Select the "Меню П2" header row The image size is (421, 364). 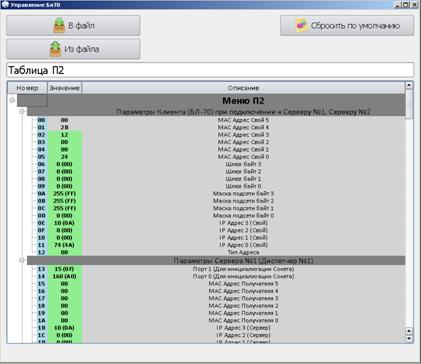211,100
